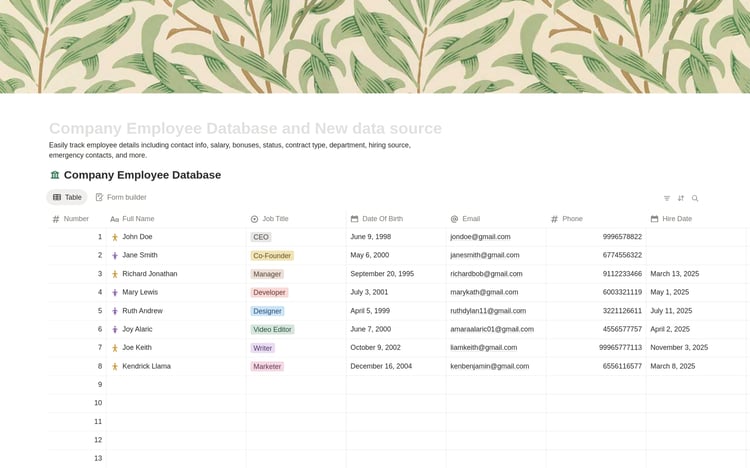Open the jondoe@gmail.com email link
Viewport: 750px width, 468px height.
coord(480,237)
